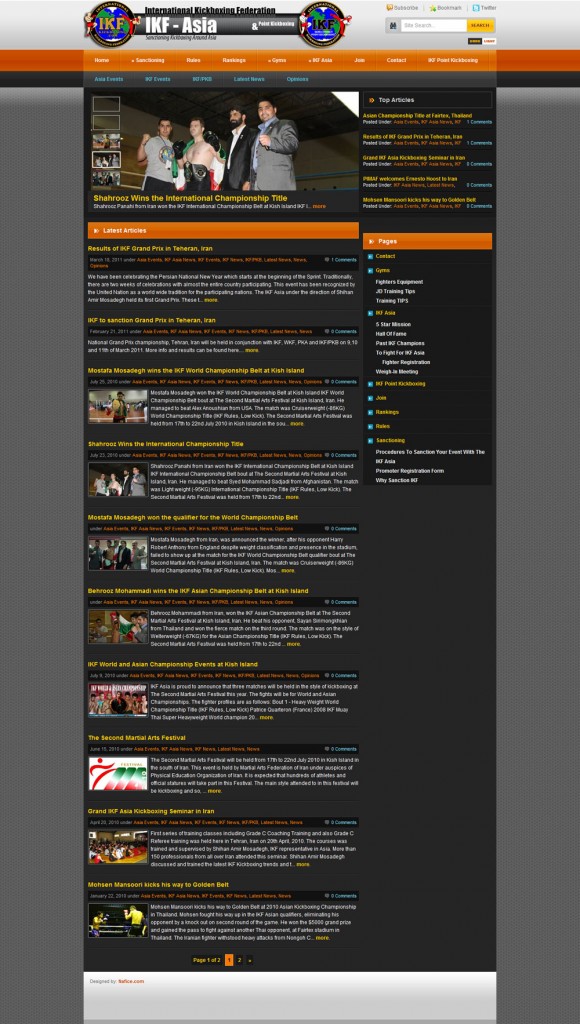Click the Twitter bird icon
This screenshot has height=1024, width=580.
476,8
